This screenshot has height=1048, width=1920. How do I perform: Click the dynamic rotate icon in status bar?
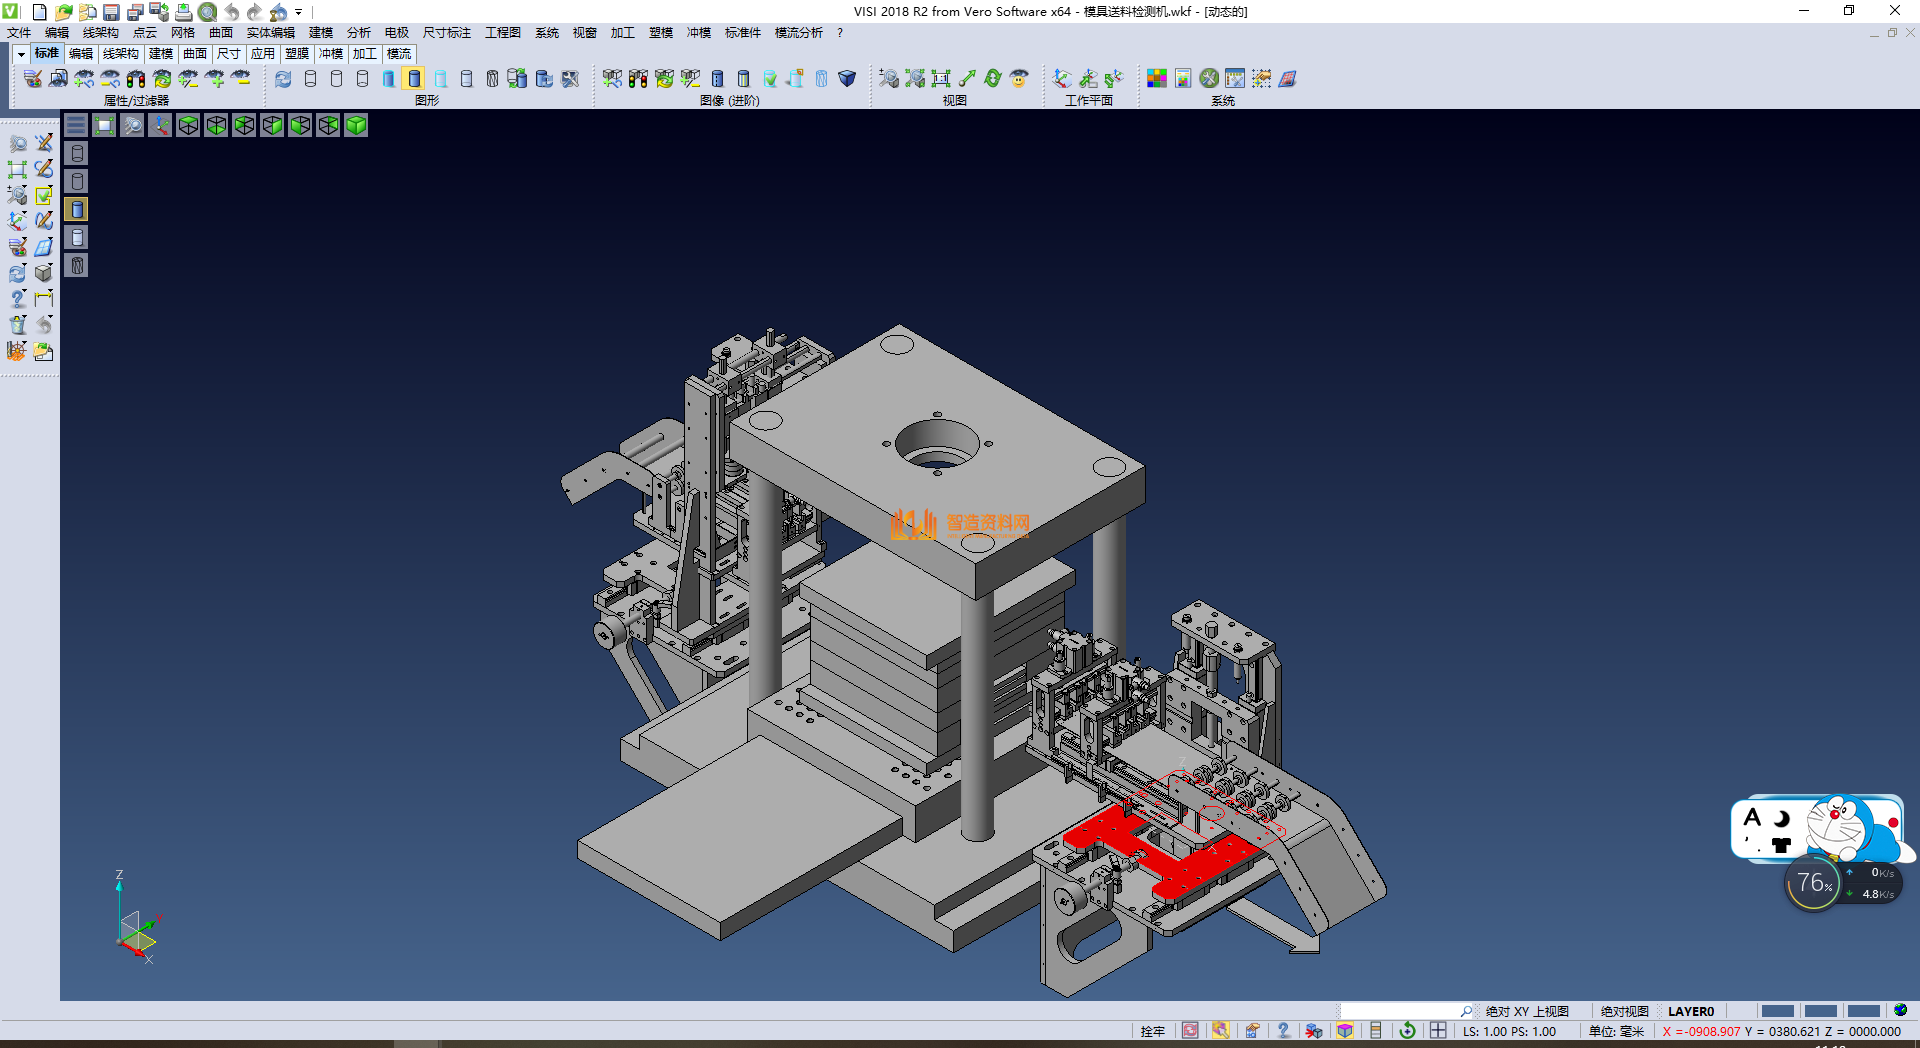click(1407, 1031)
